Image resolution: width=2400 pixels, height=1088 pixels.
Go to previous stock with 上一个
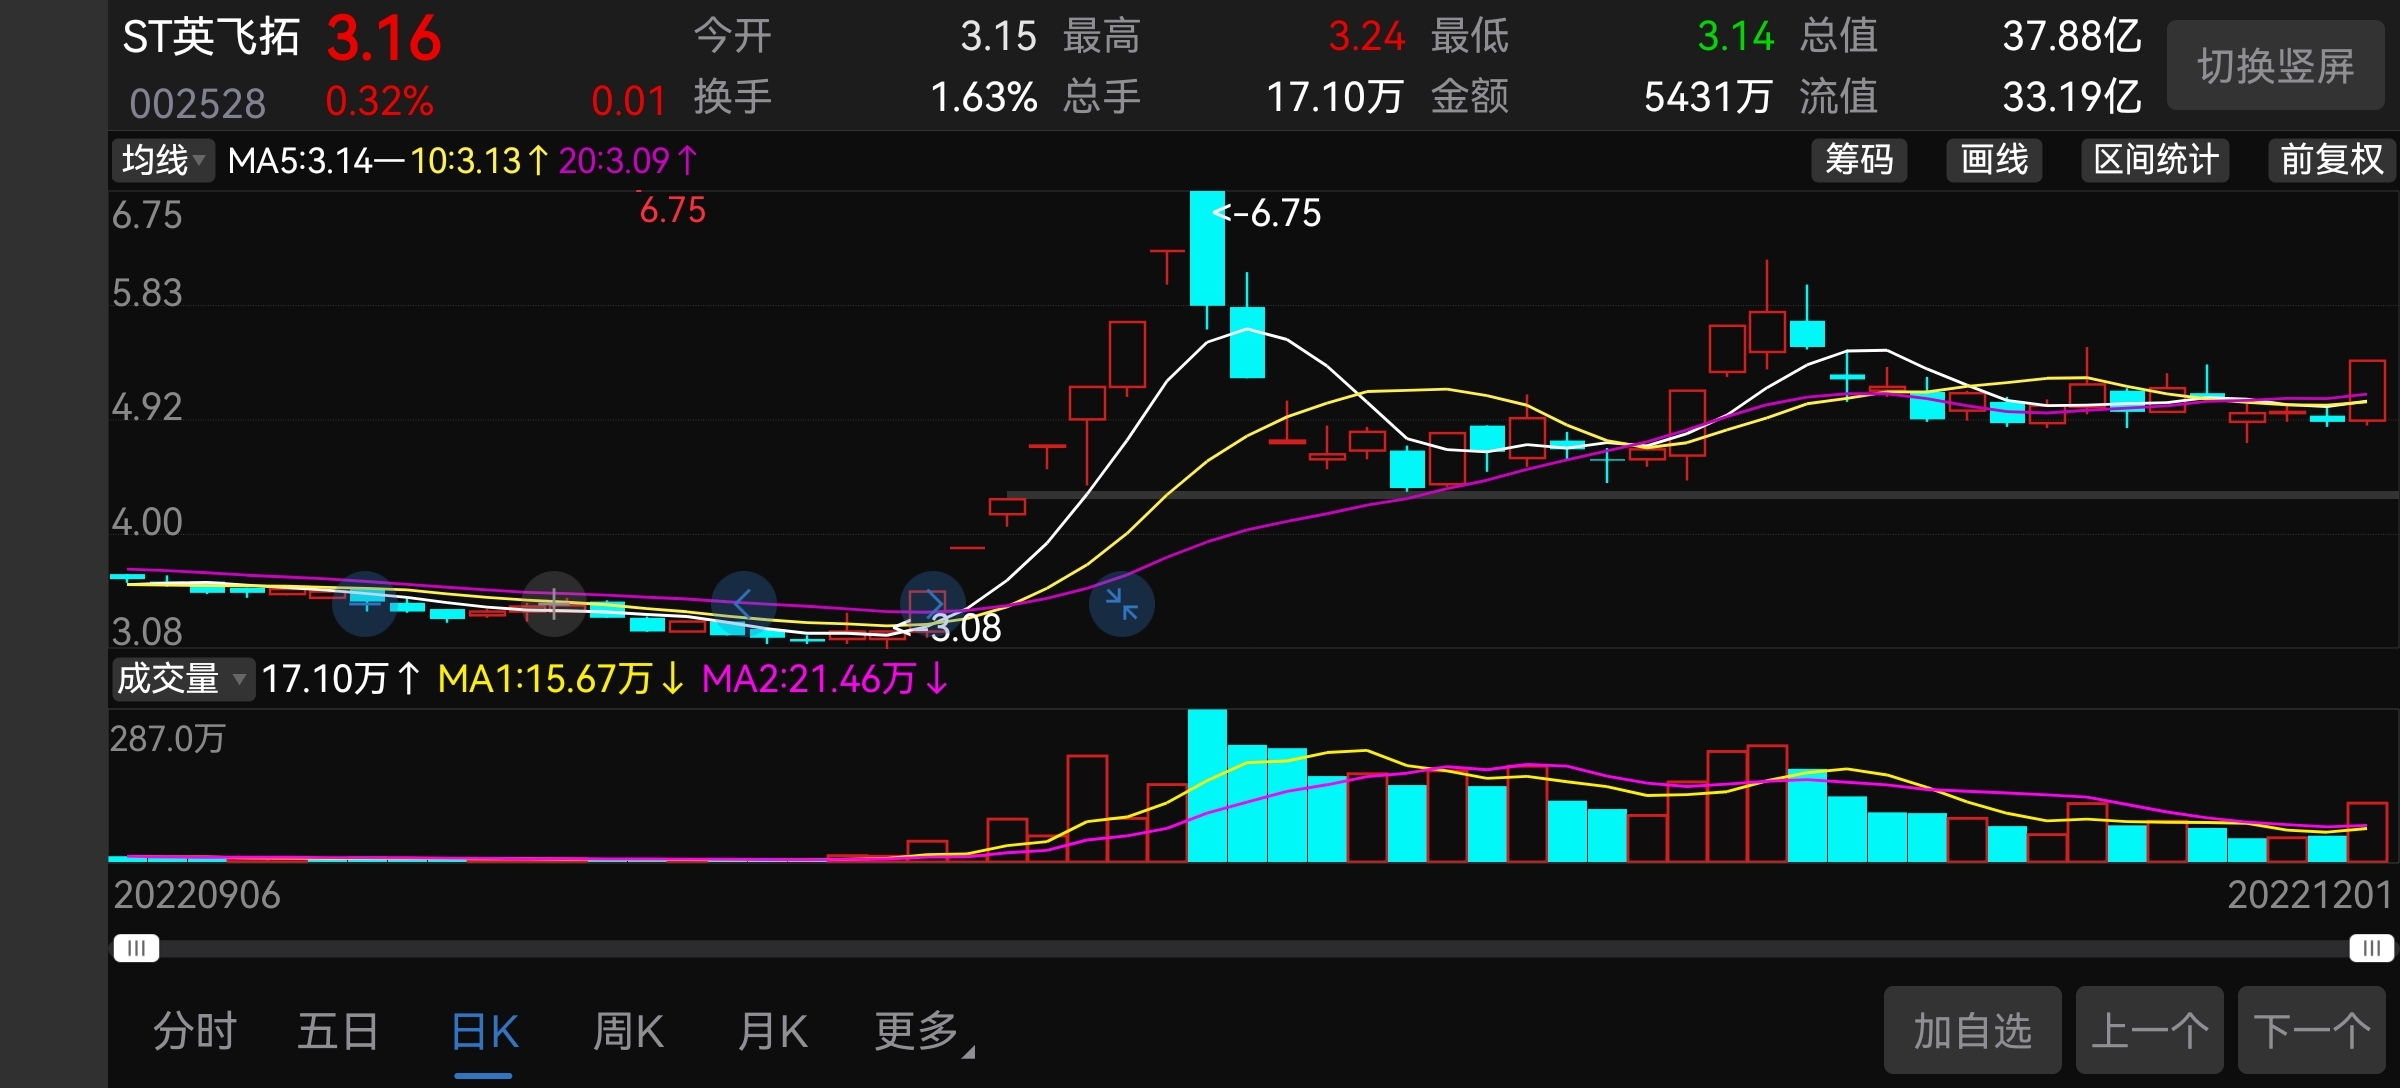click(x=2149, y=1030)
